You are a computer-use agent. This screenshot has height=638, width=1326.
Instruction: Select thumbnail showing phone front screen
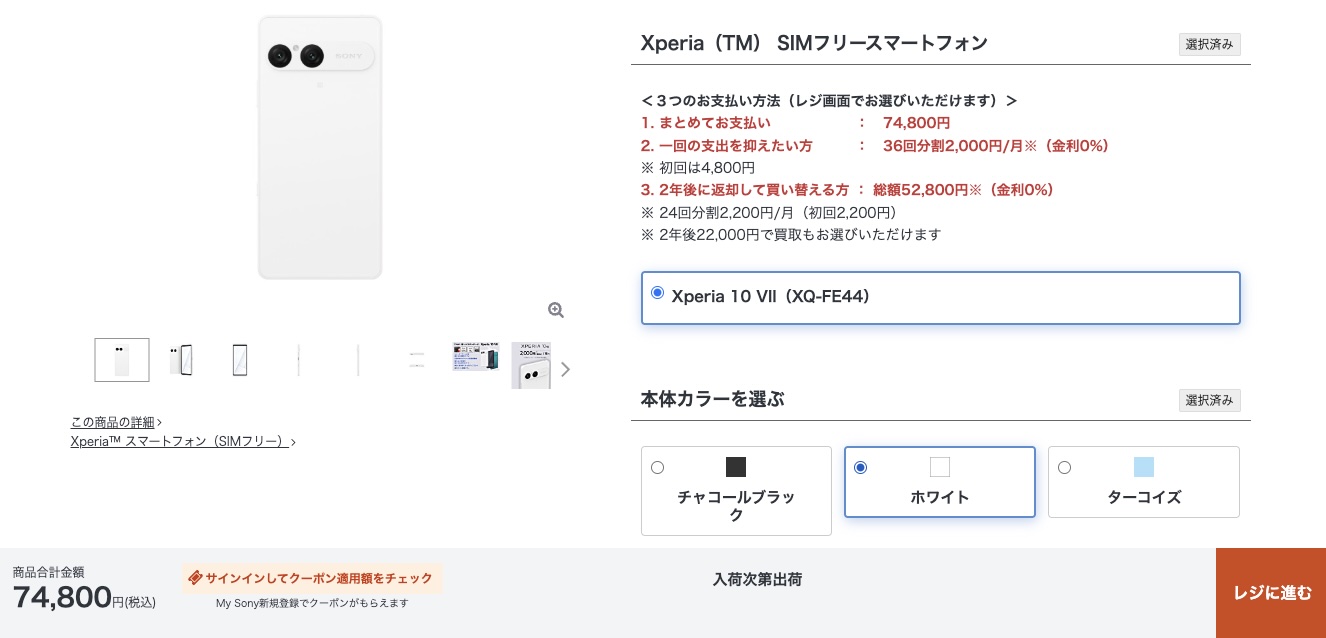[240, 360]
